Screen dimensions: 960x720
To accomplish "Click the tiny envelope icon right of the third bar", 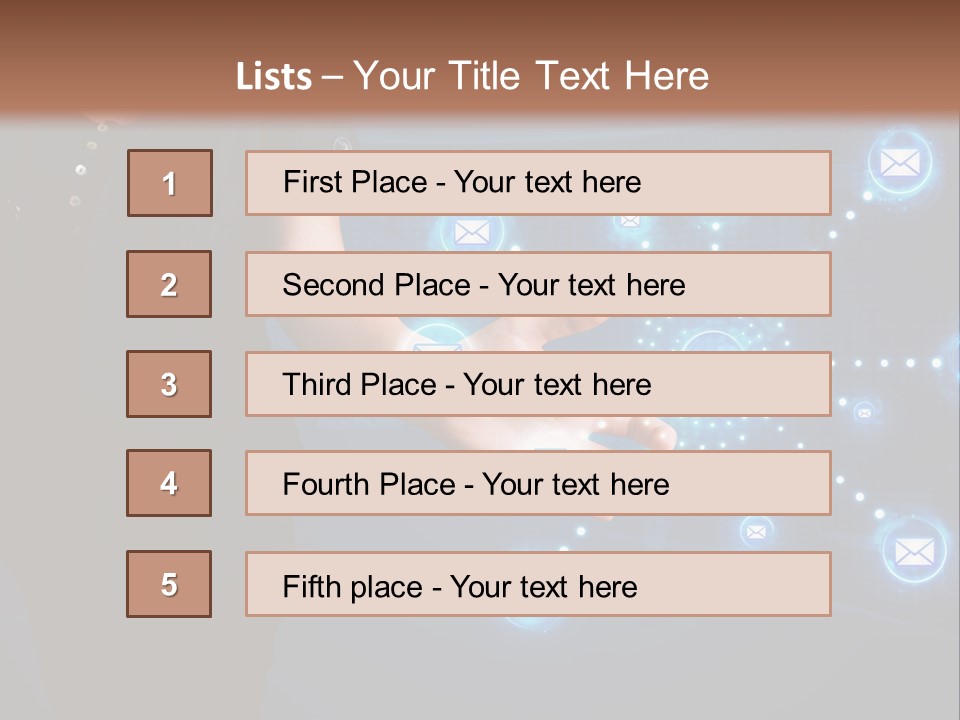I will (864, 410).
